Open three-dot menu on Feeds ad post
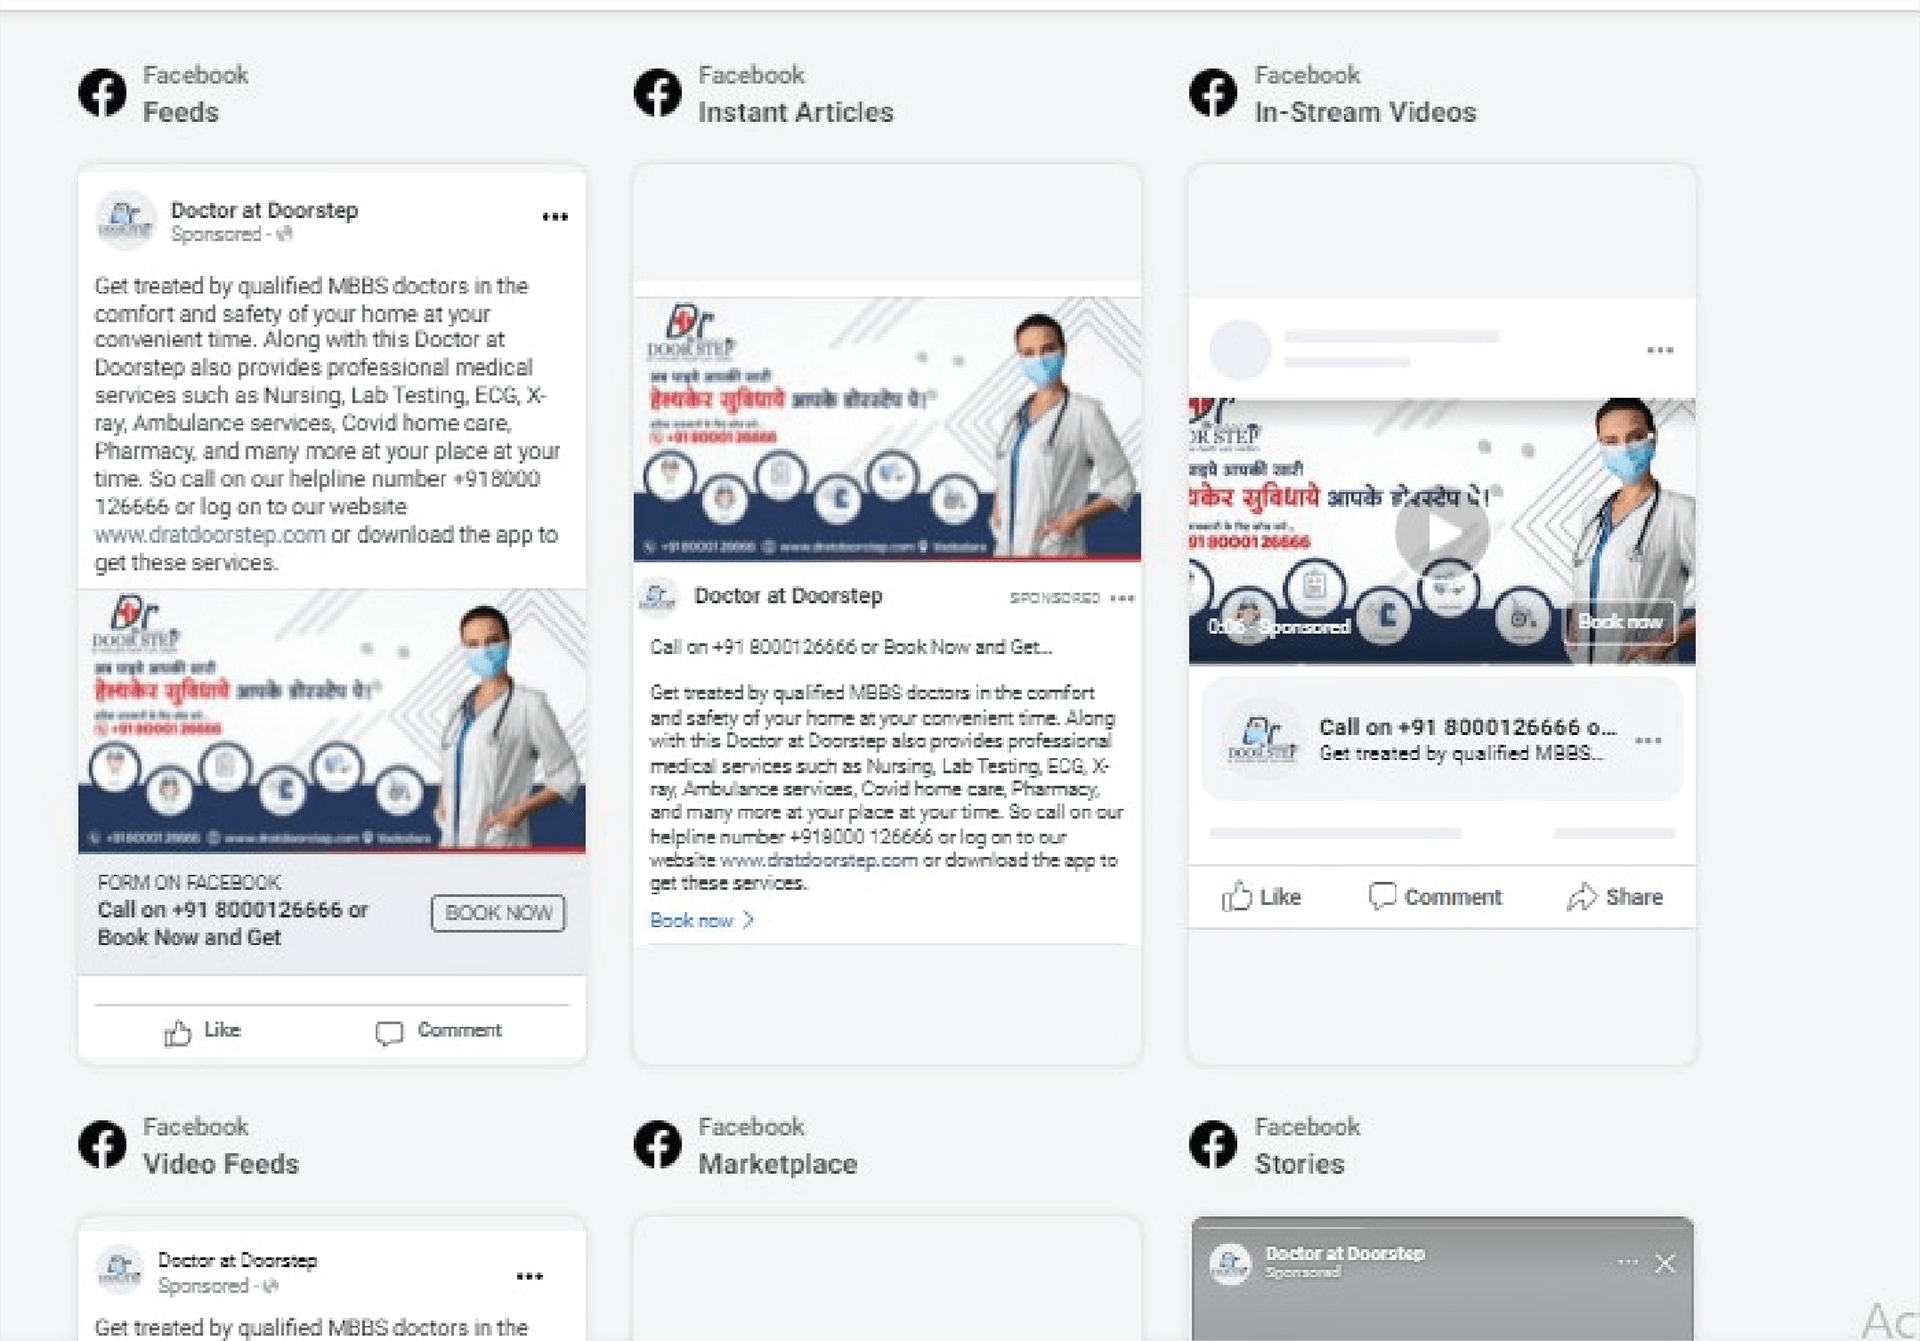 click(x=555, y=217)
